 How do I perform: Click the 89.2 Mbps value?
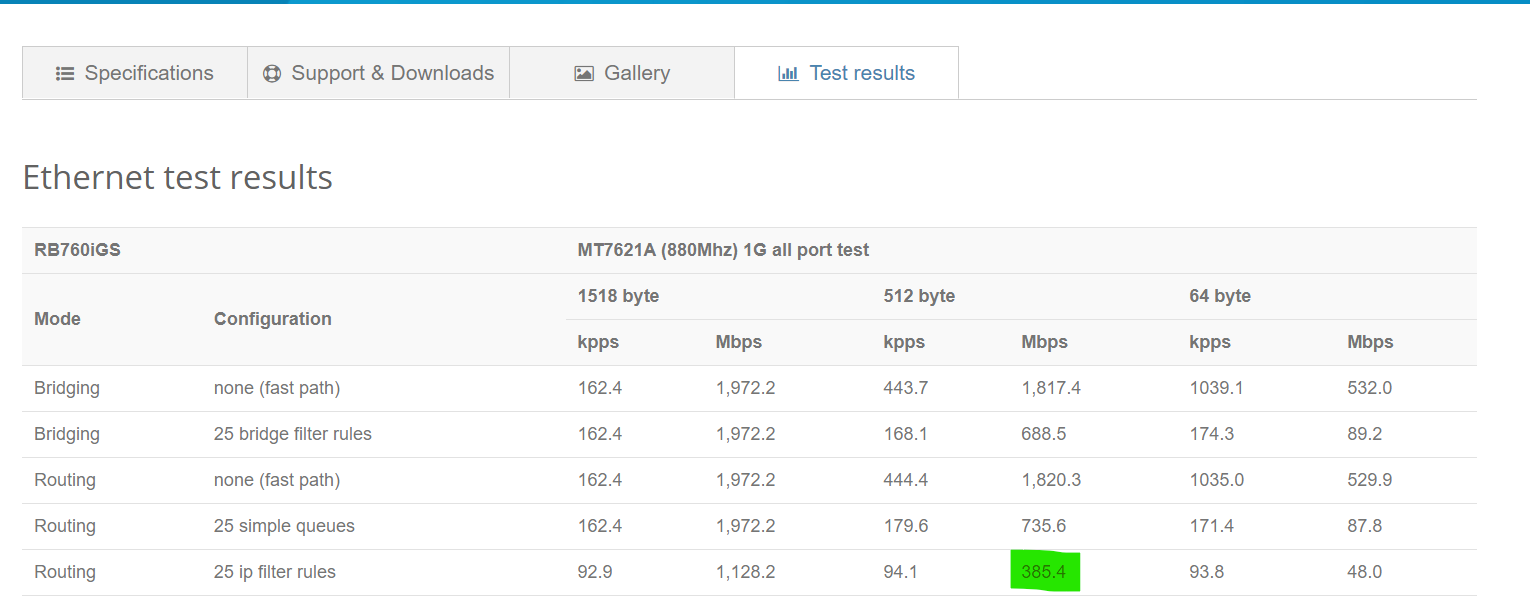coord(1365,434)
